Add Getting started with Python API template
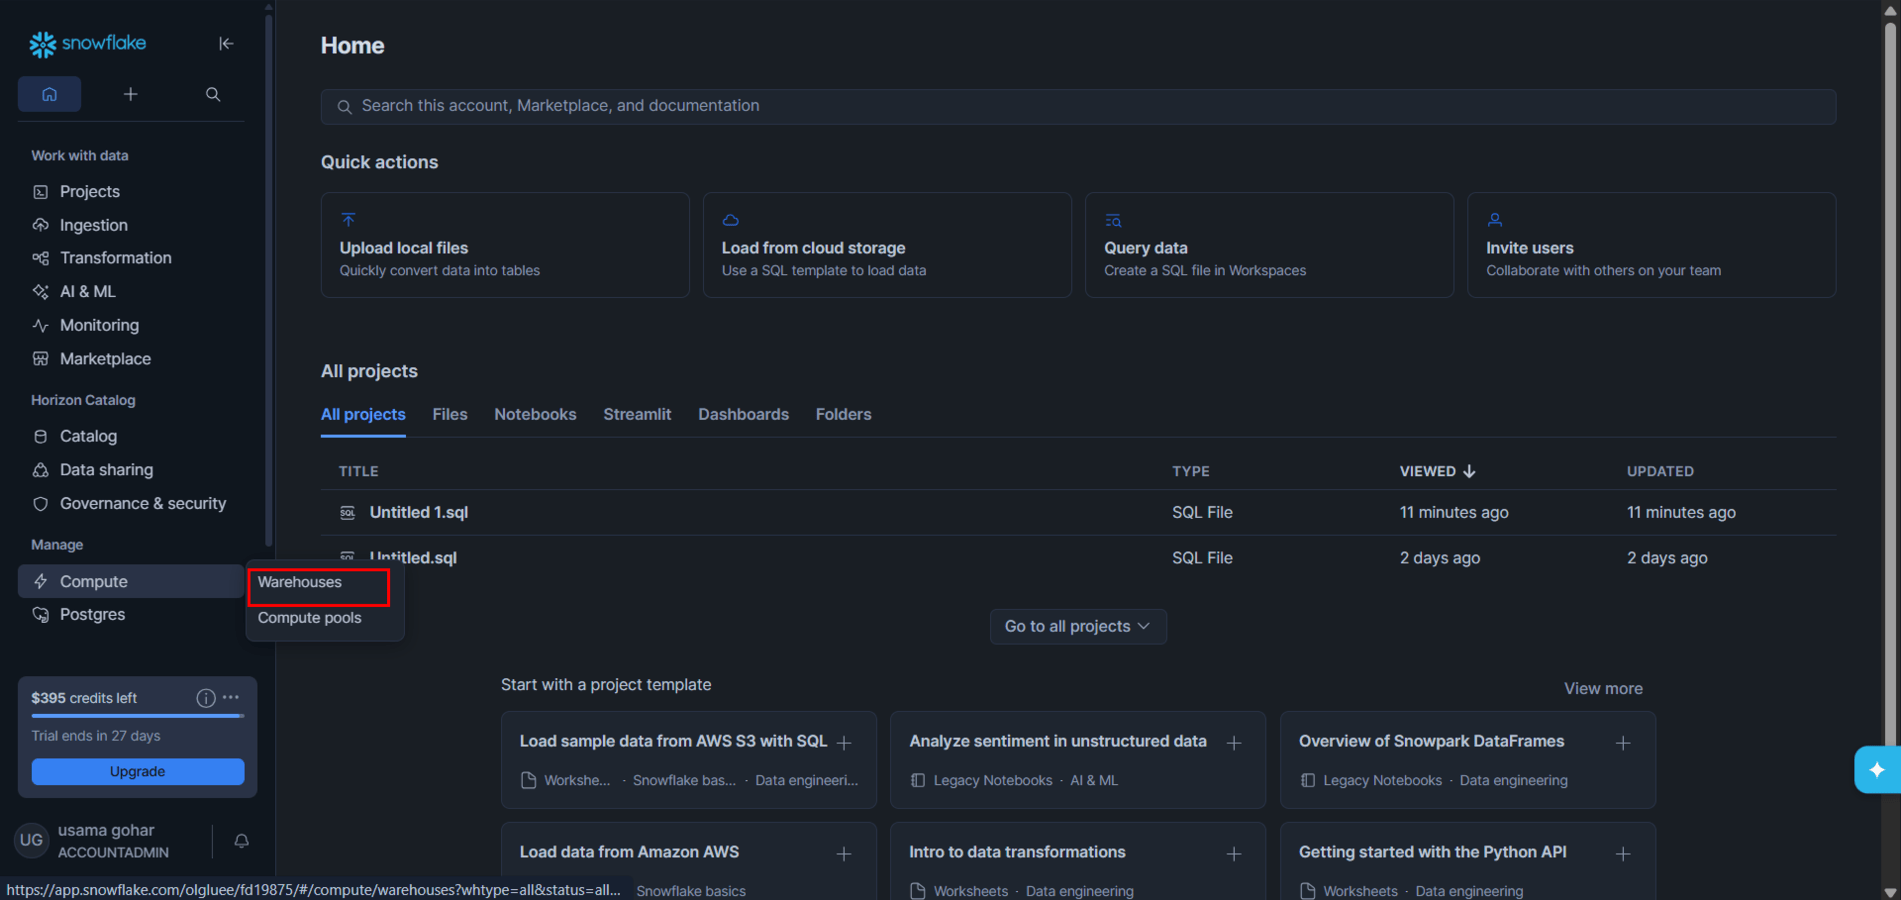Image resolution: width=1901 pixels, height=900 pixels. tap(1623, 854)
